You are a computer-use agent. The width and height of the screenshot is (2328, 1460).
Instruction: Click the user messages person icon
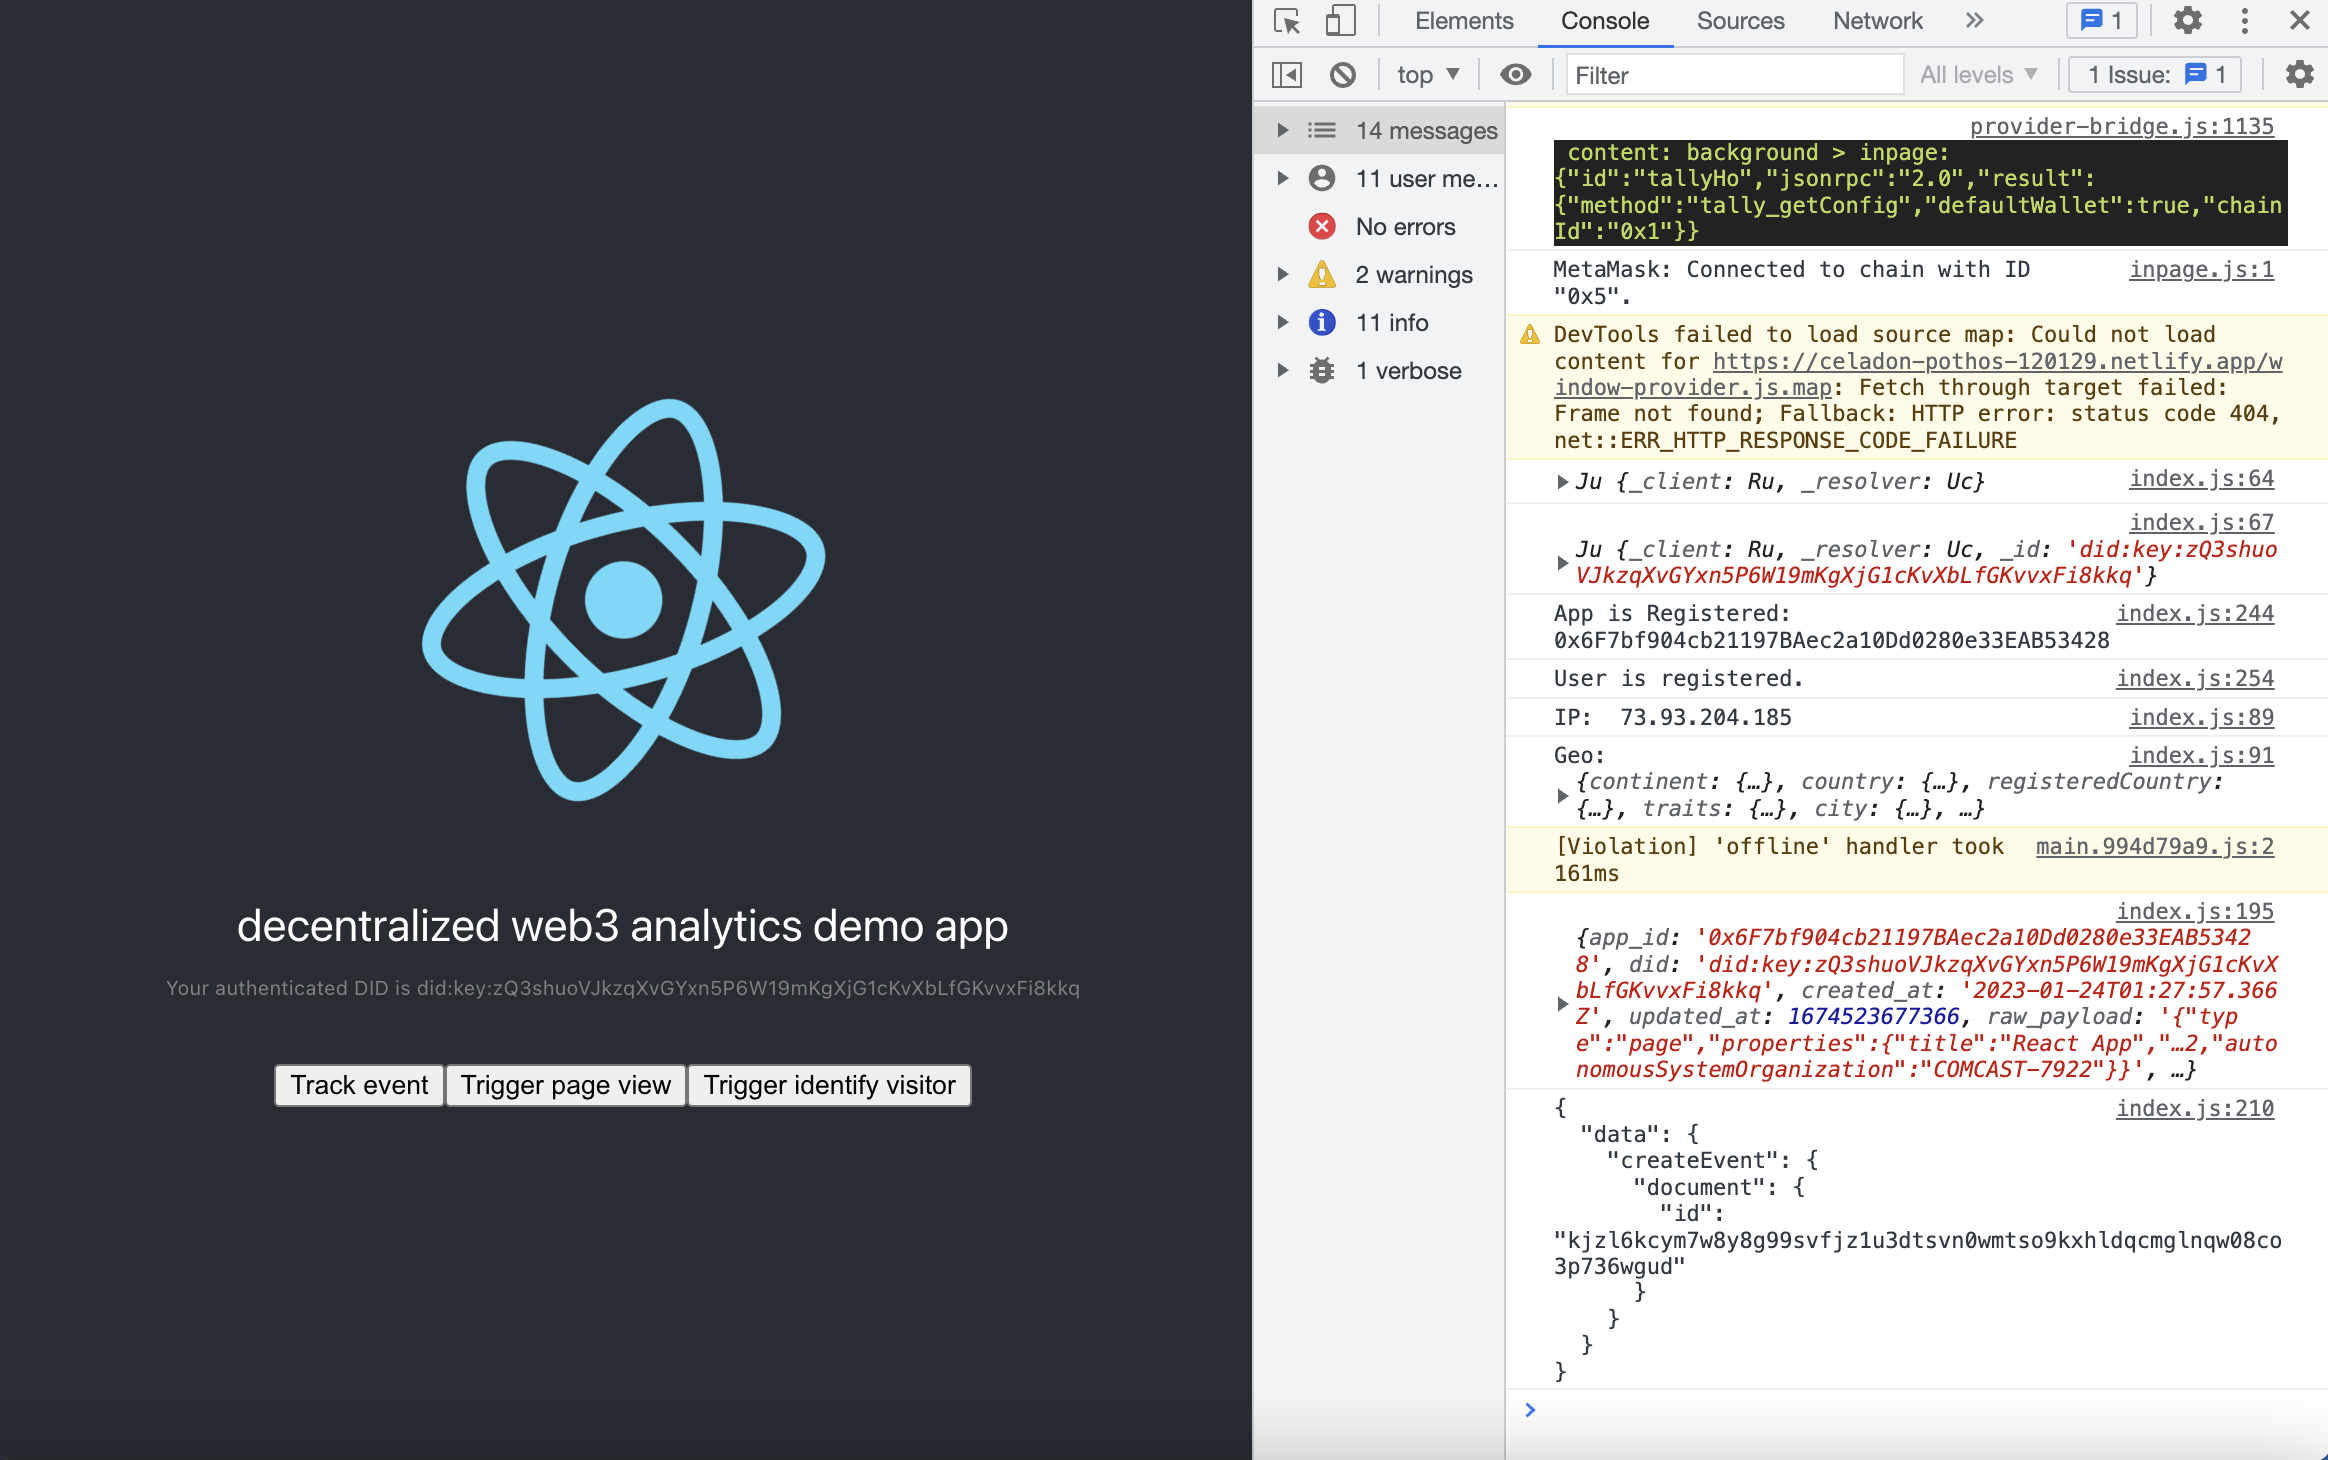point(1322,178)
